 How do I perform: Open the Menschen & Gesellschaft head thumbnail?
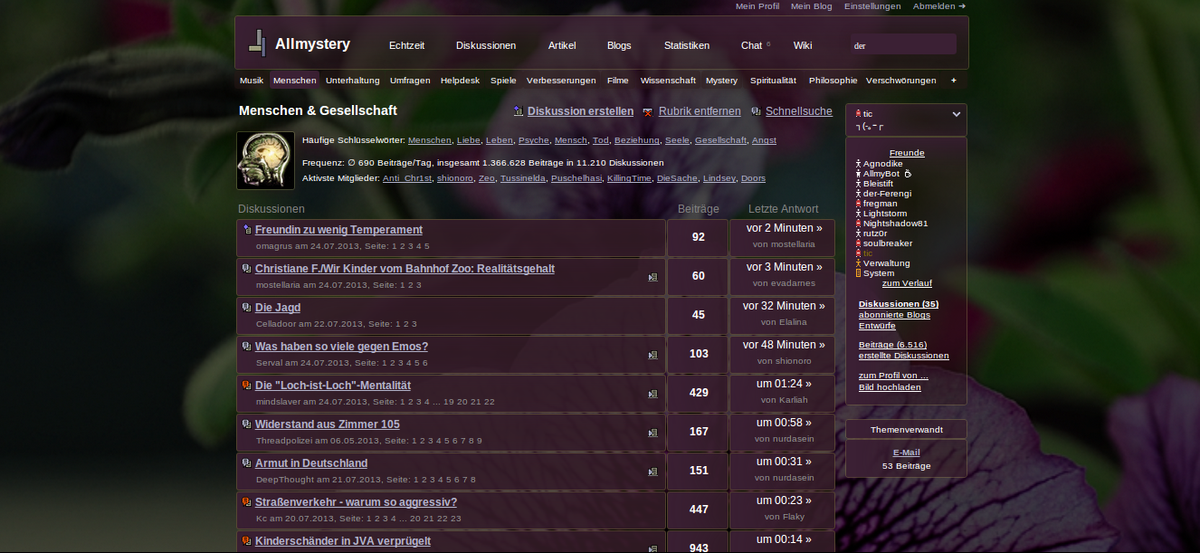point(265,160)
